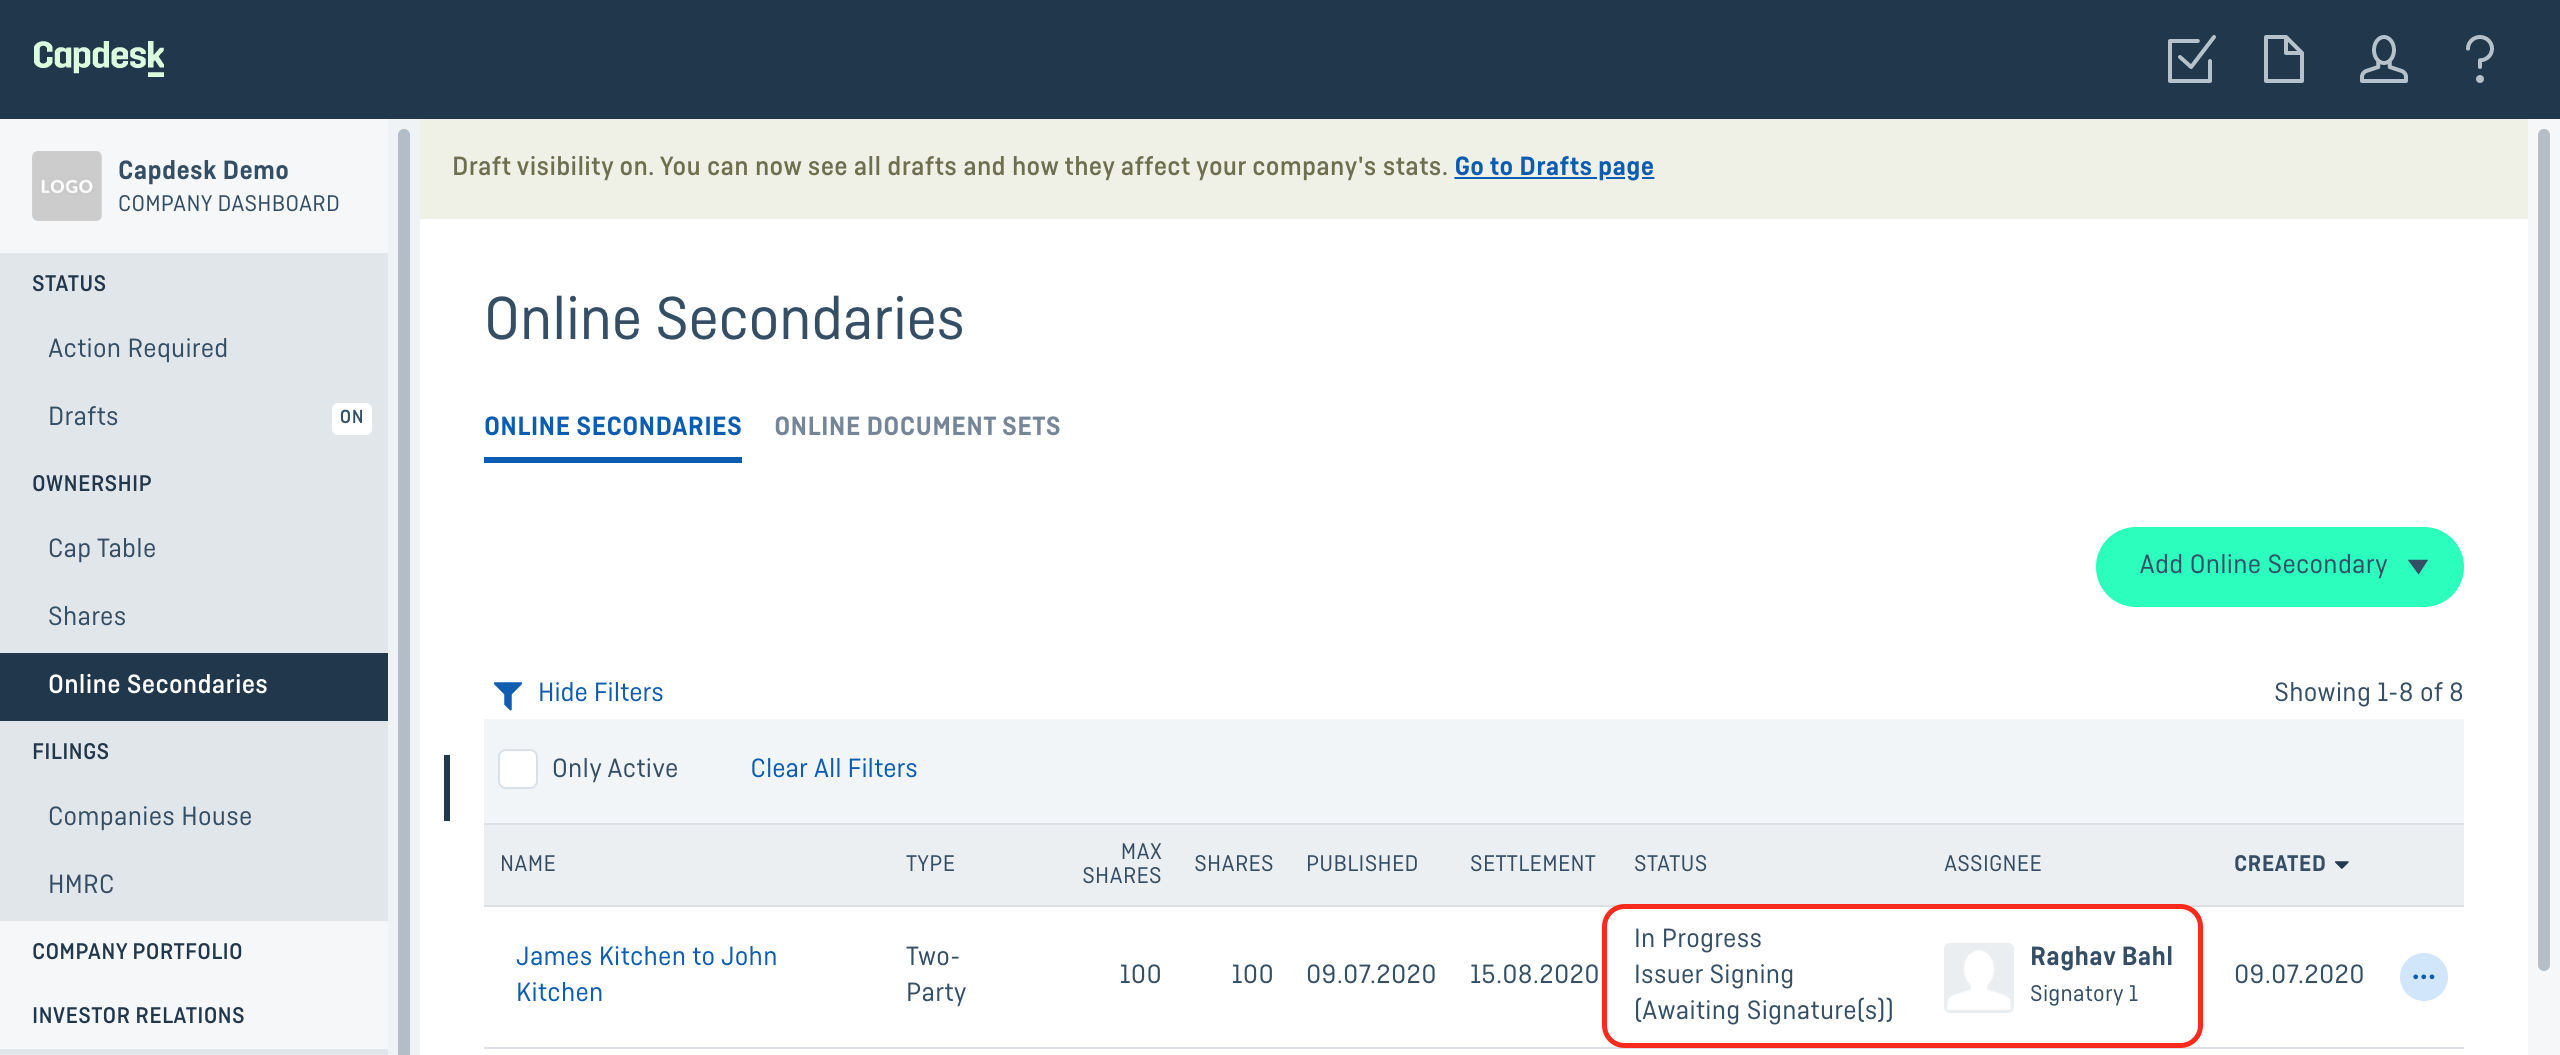
Task: Click the settlement date 15.08.2020
Action: click(x=1534, y=975)
